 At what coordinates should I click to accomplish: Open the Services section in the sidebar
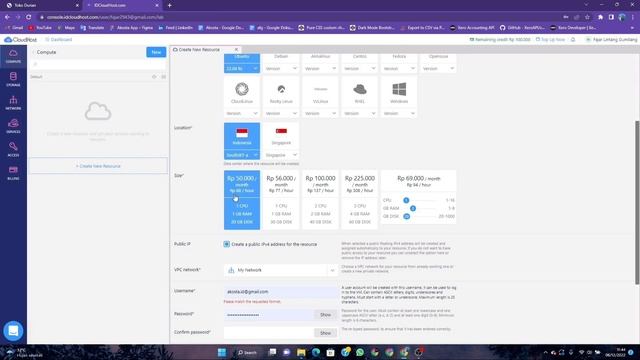tap(13, 126)
